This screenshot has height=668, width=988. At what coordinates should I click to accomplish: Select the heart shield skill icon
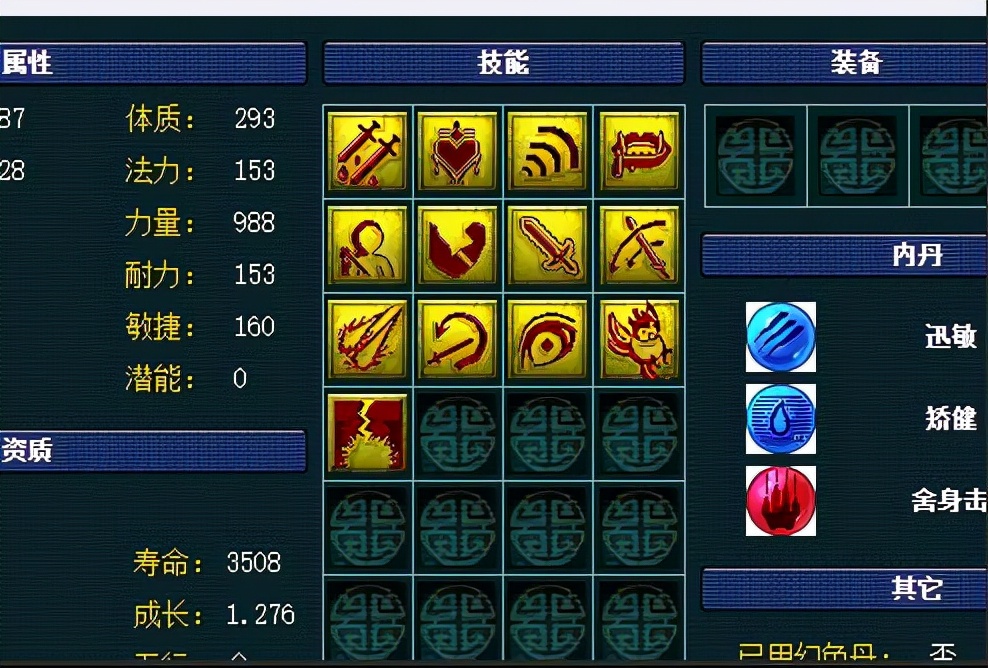tap(457, 151)
